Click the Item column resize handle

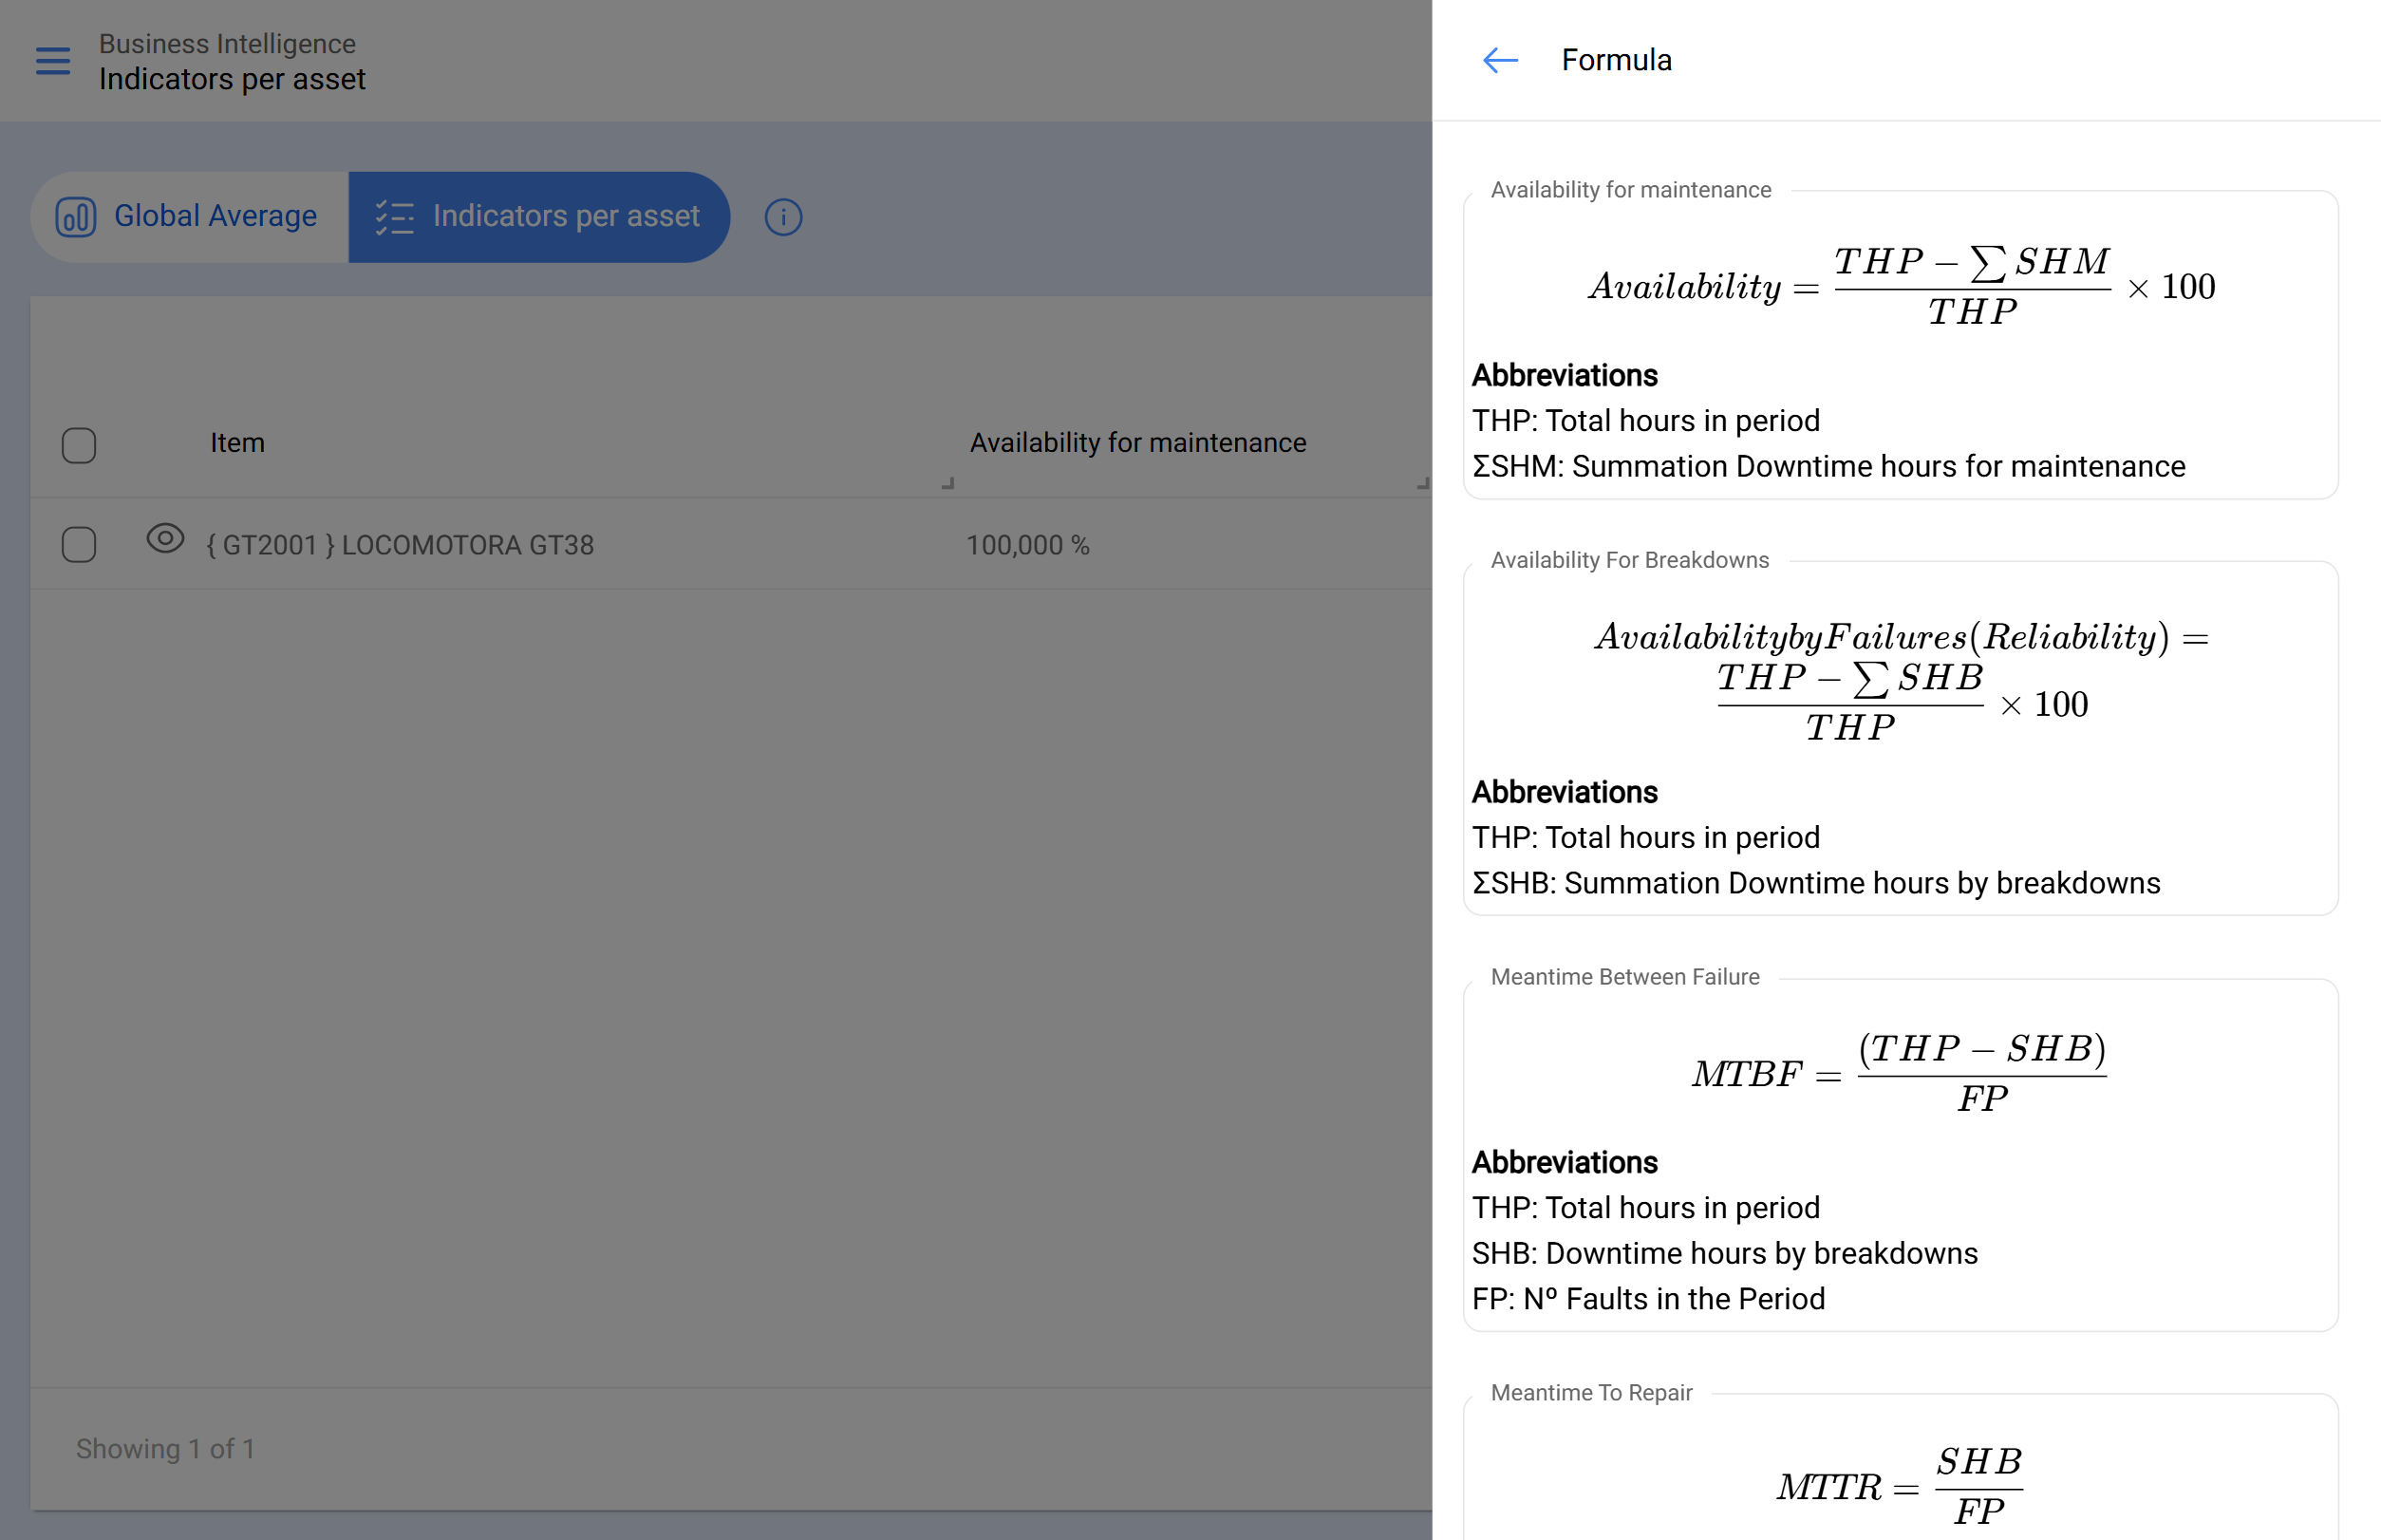pos(947,483)
